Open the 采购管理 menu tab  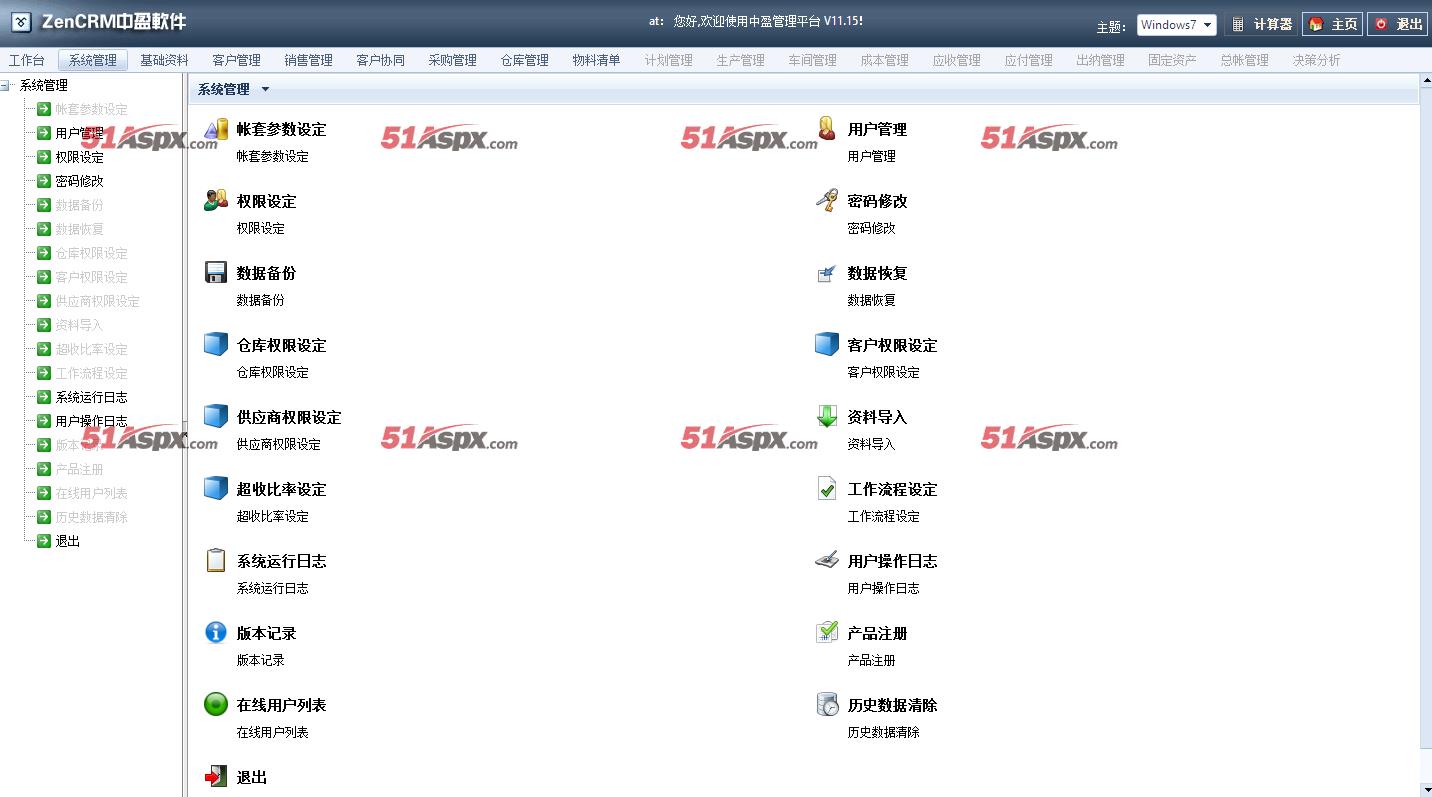452,60
